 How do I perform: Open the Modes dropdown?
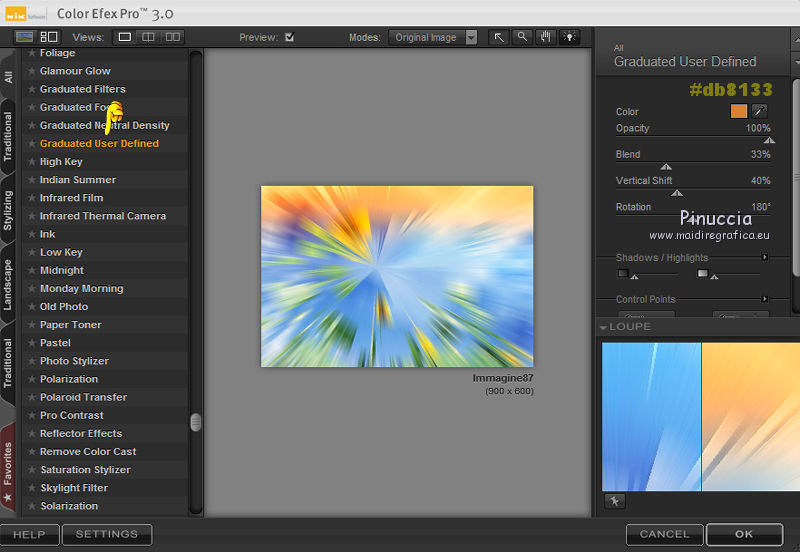(434, 38)
